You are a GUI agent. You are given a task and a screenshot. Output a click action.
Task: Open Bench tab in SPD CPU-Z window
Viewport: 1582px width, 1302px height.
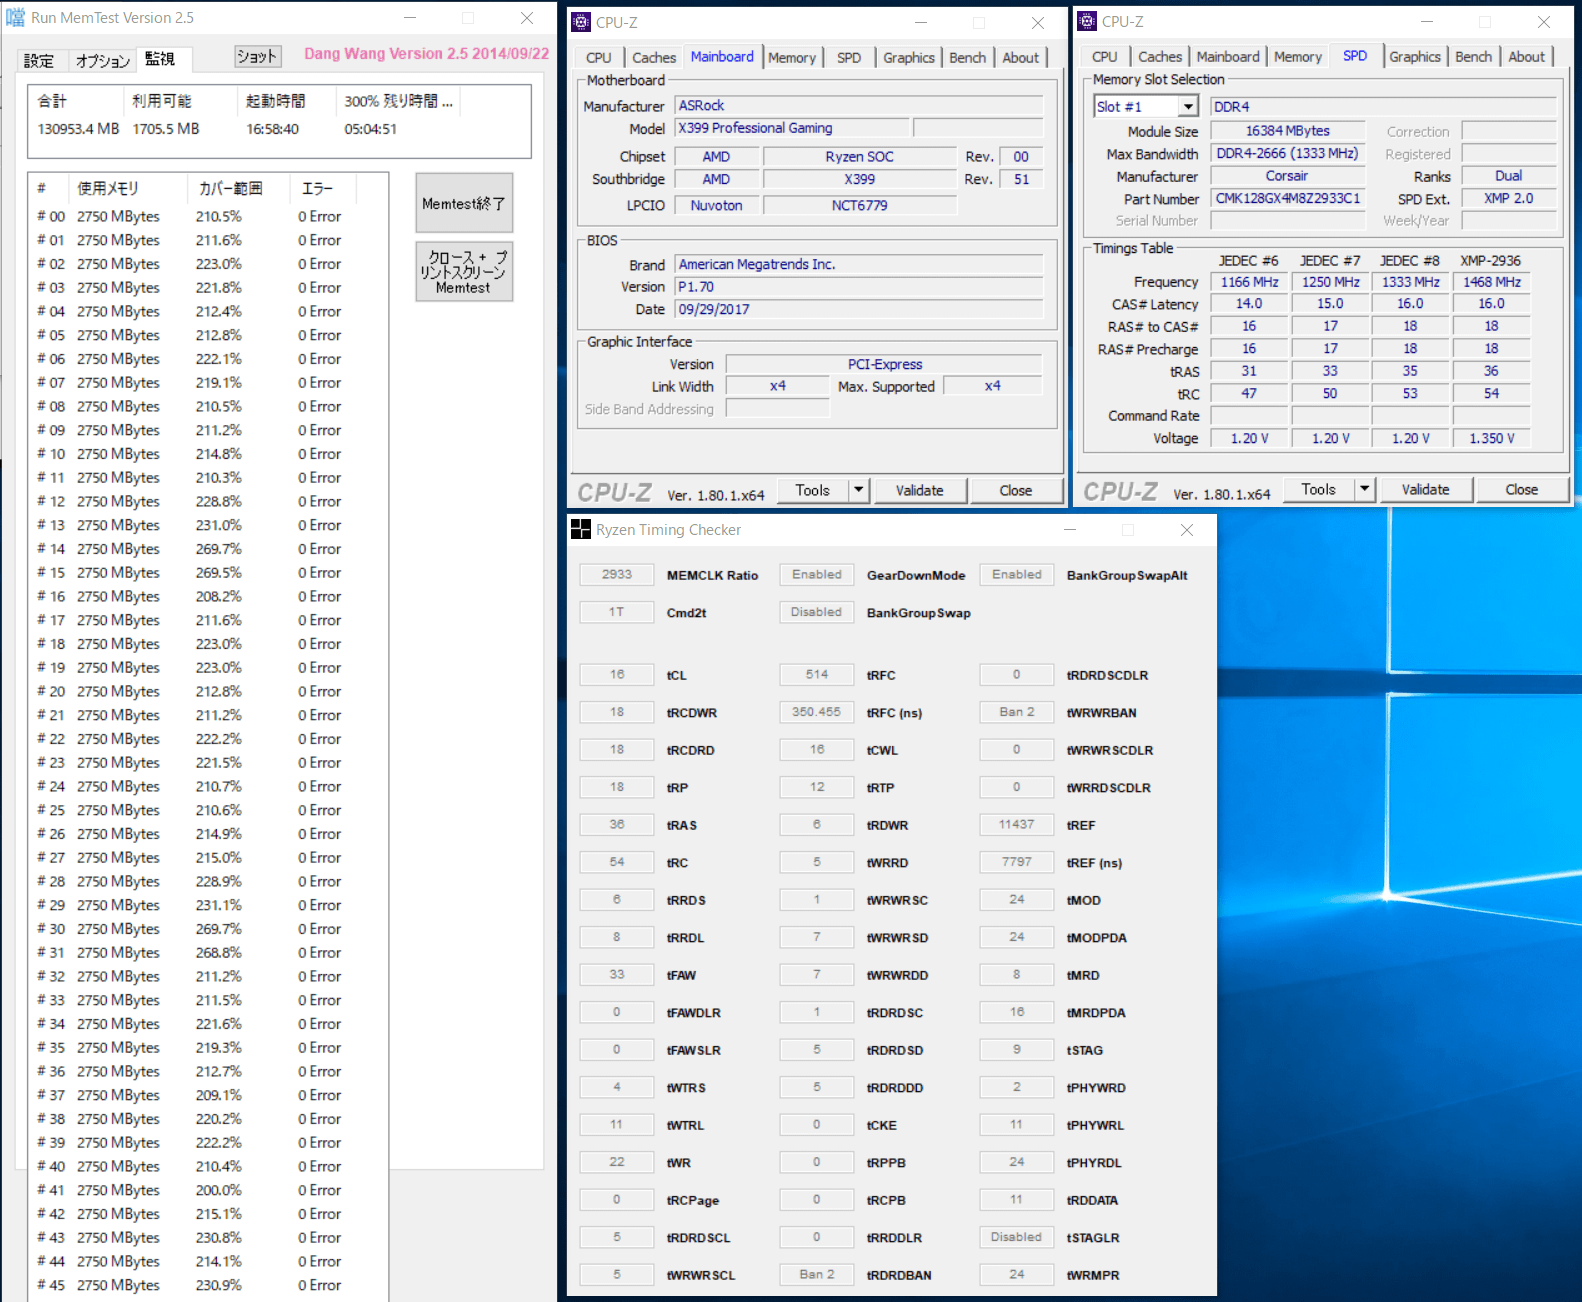click(x=1473, y=57)
